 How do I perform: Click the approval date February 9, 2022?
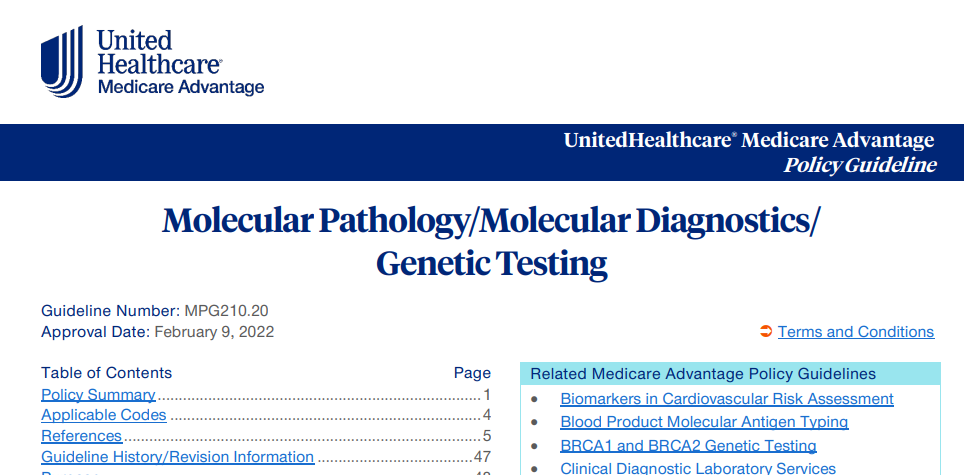(214, 332)
